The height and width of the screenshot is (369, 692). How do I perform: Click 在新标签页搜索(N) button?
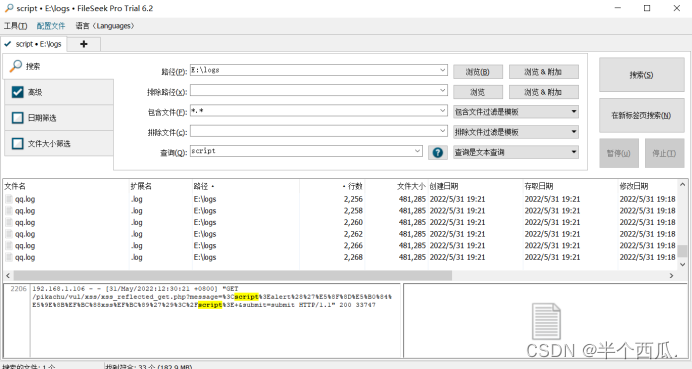pyautogui.click(x=641, y=115)
